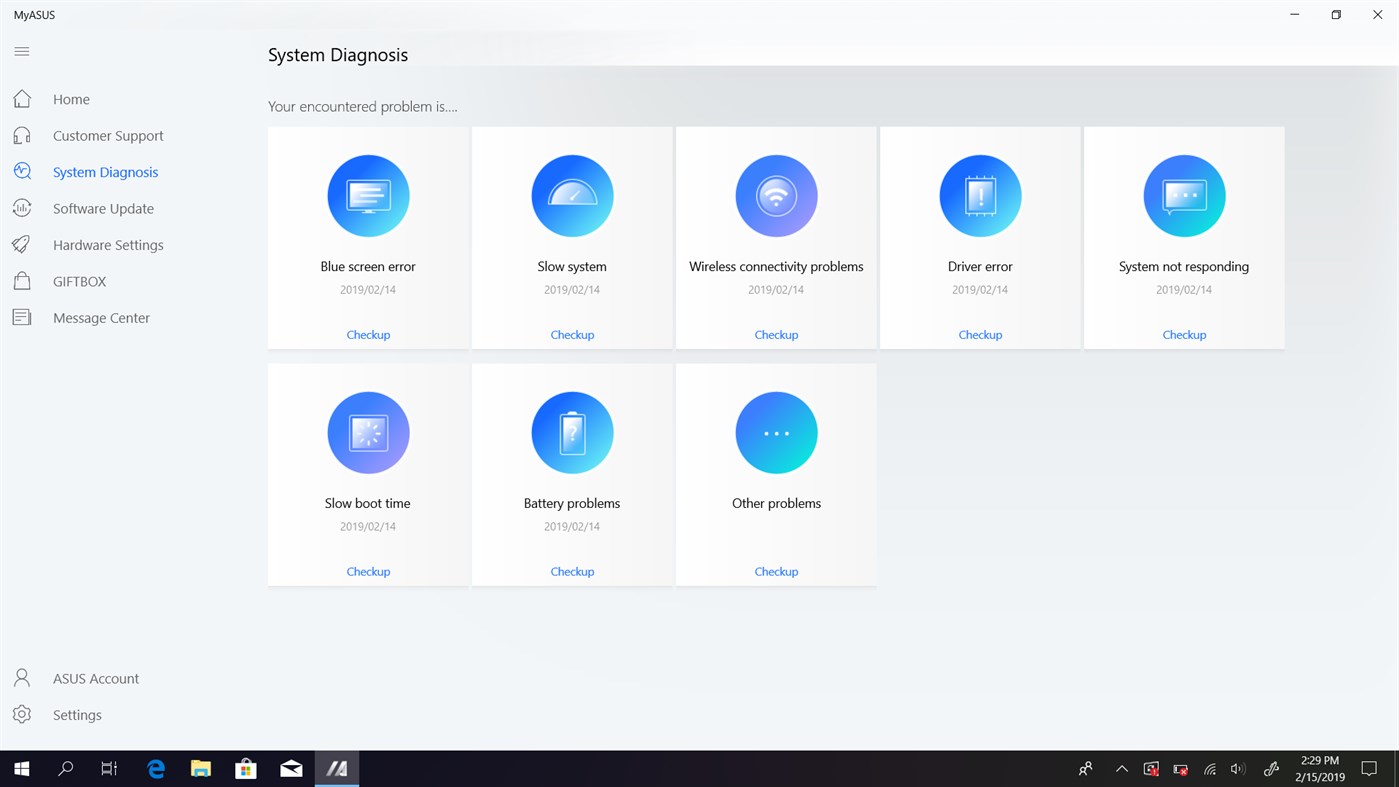Open Message Center section
This screenshot has height=787, width=1399.
(101, 318)
